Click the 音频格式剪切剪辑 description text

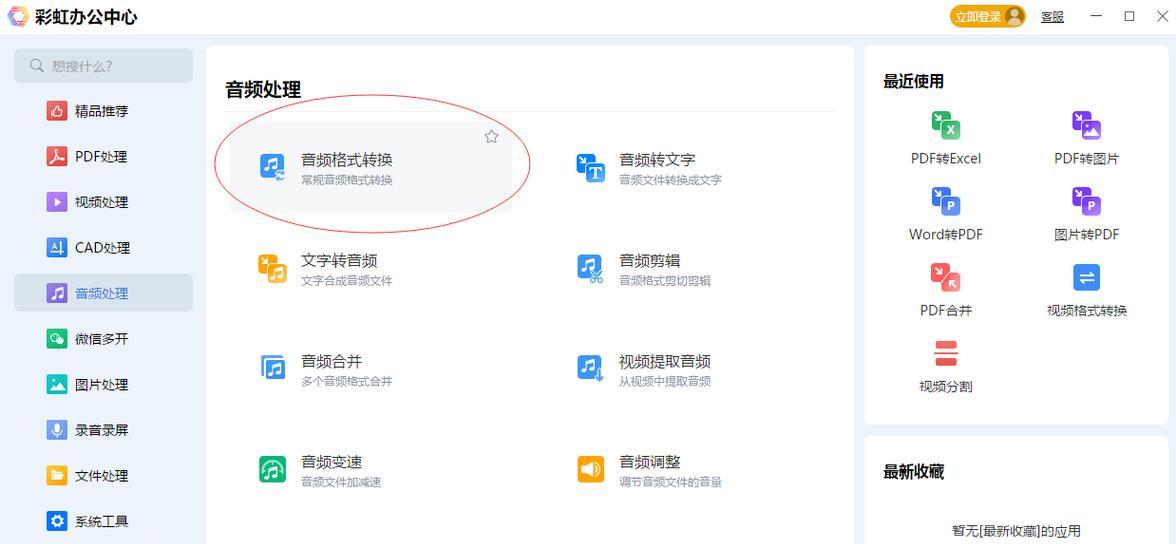pos(664,281)
